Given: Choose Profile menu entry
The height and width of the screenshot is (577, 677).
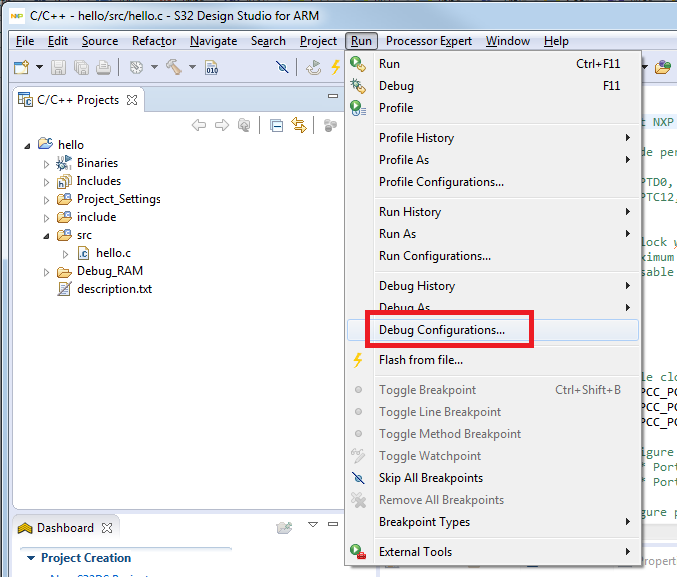Looking at the screenshot, I should pyautogui.click(x=492, y=108).
